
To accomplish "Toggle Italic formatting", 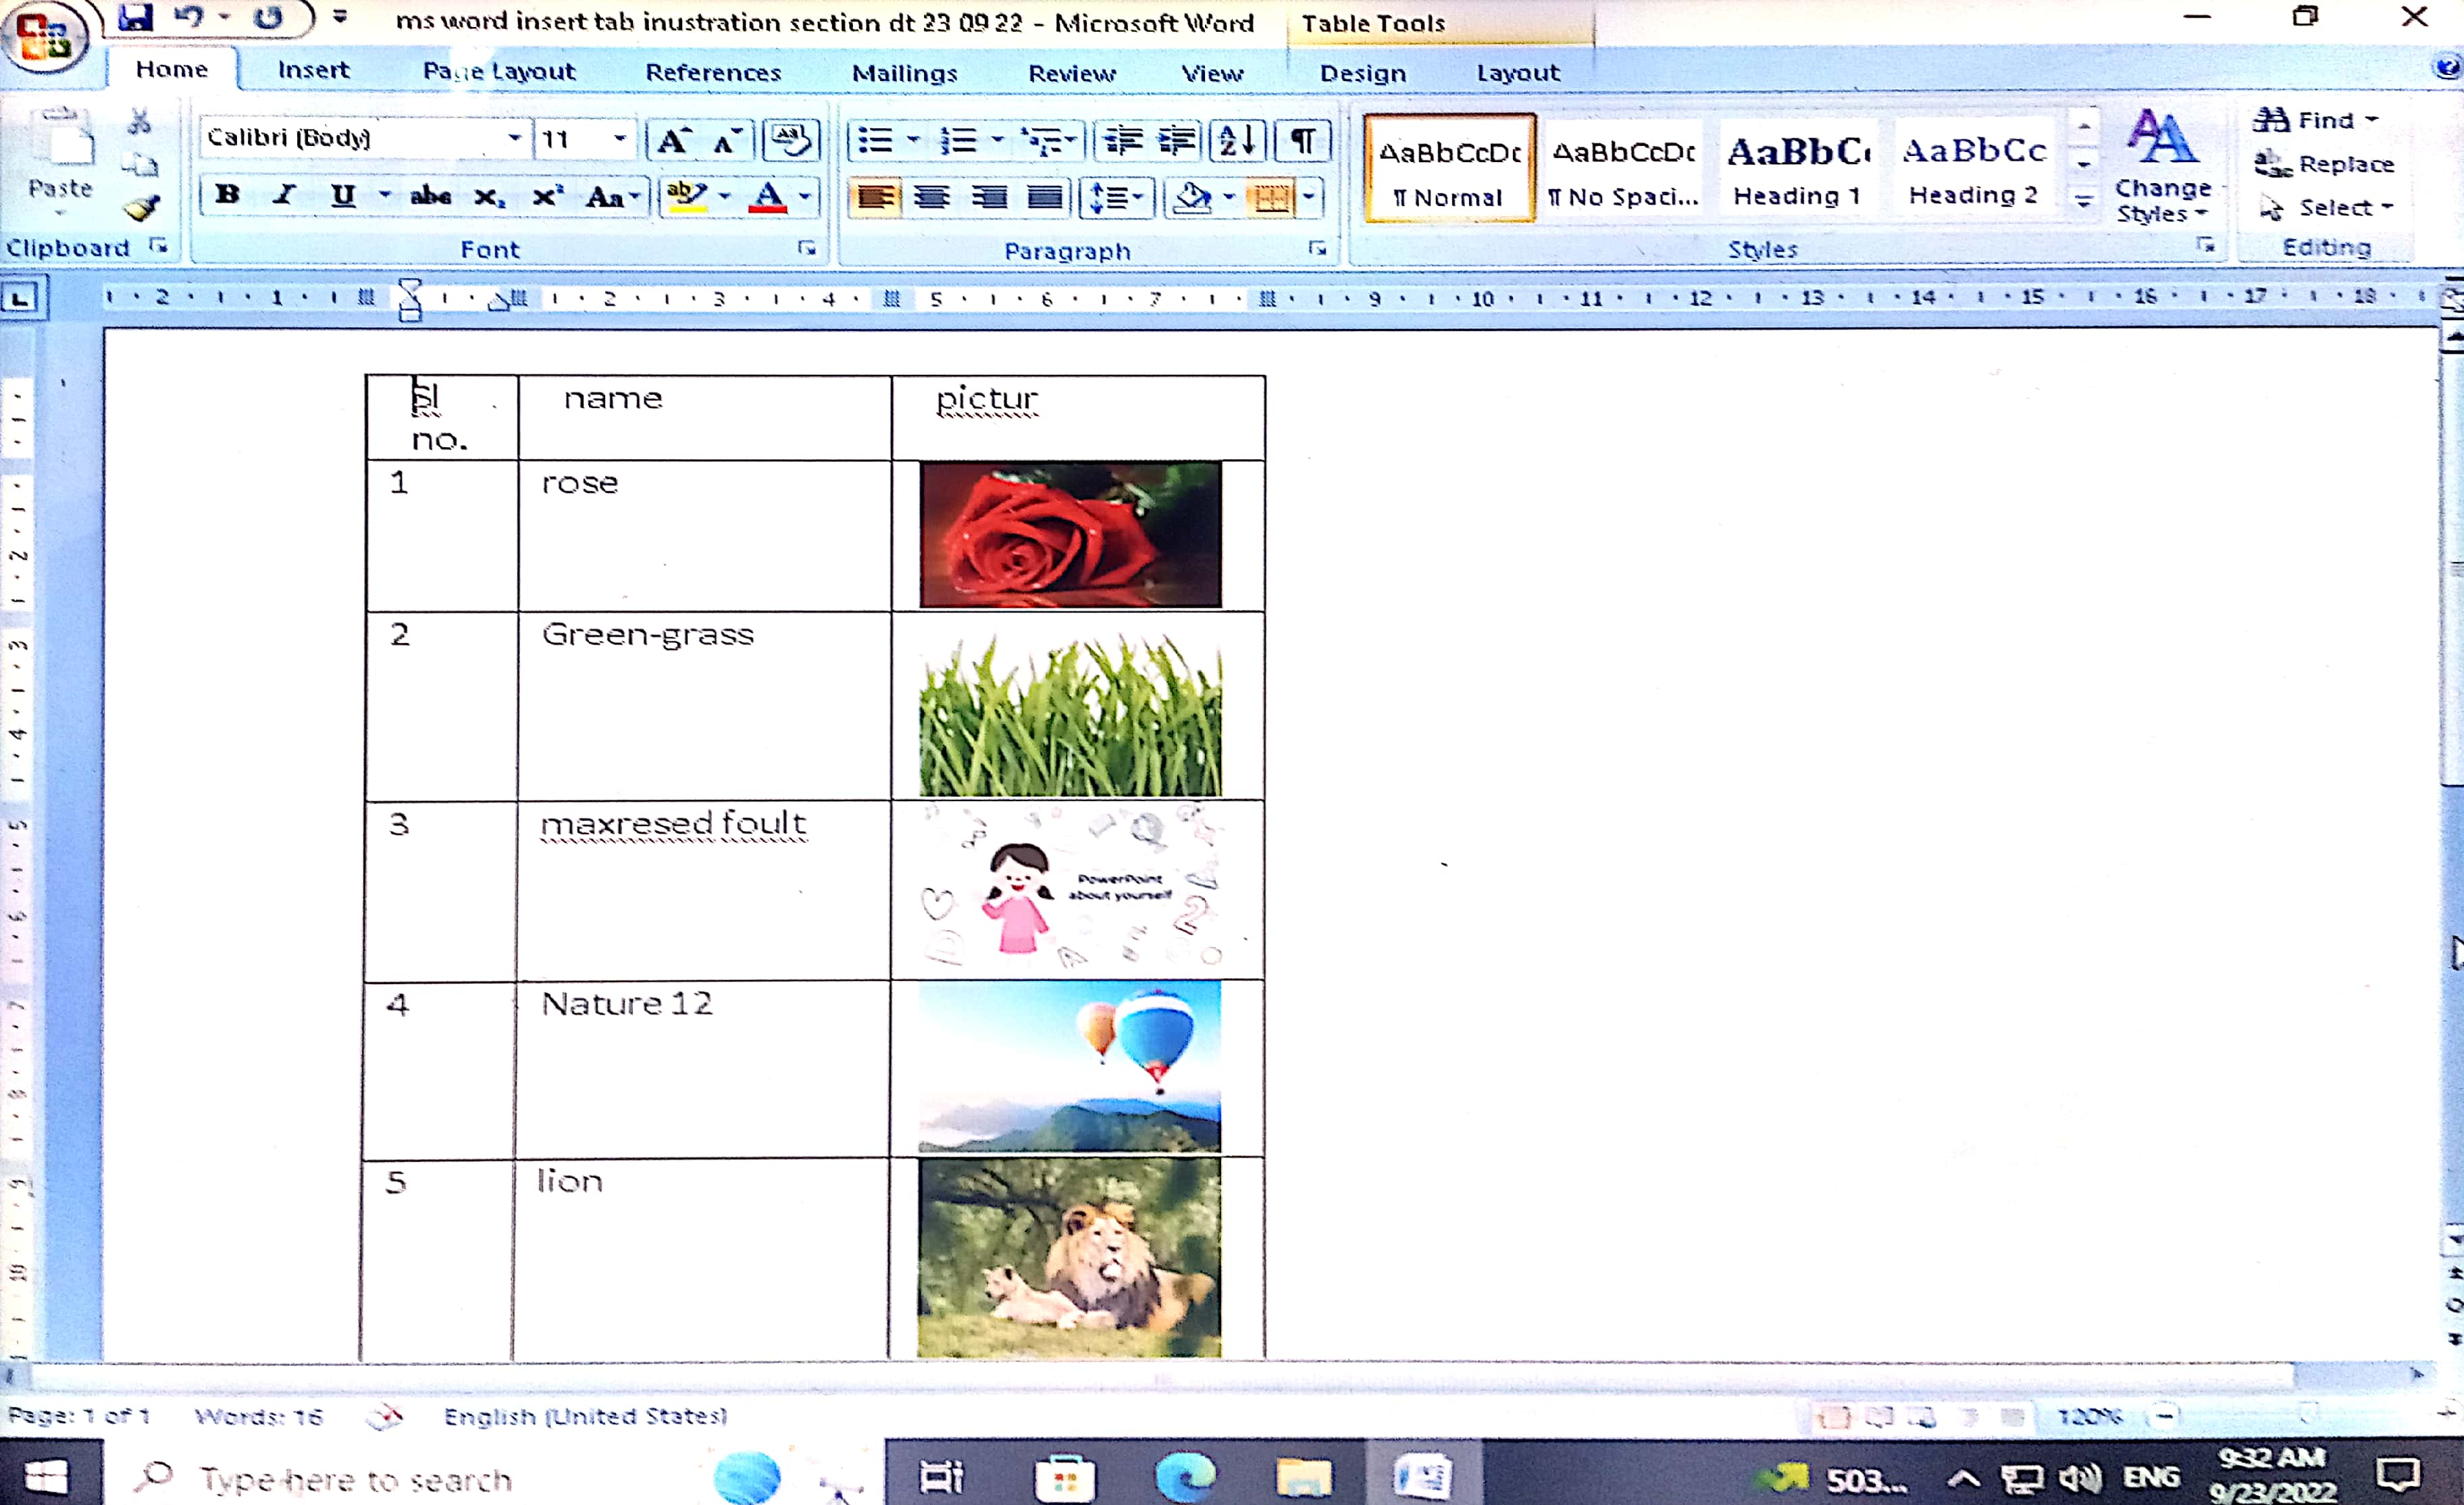I will click(x=285, y=195).
